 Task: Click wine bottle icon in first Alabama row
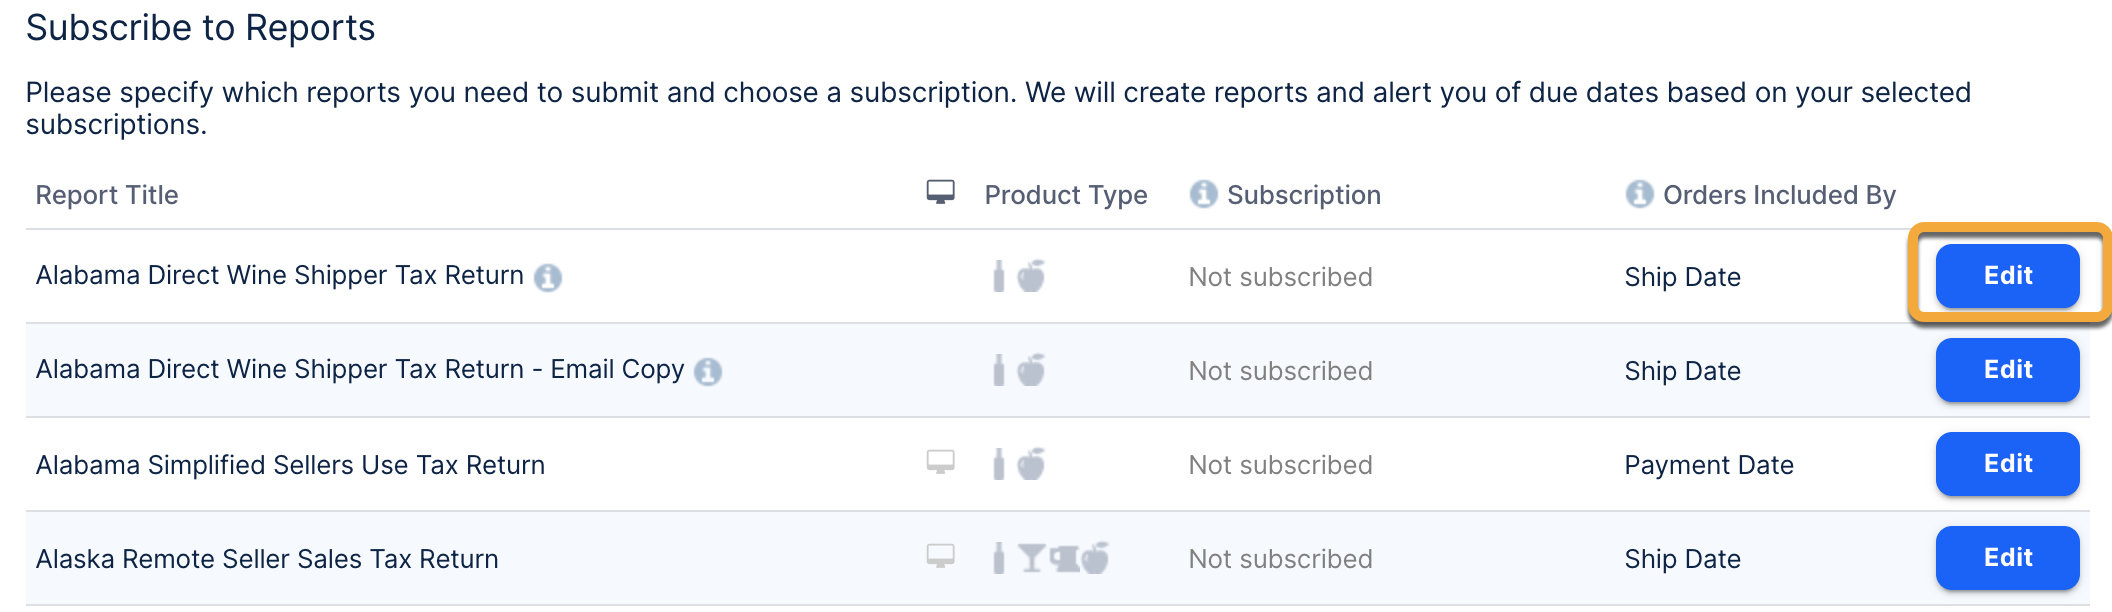[x=998, y=276]
